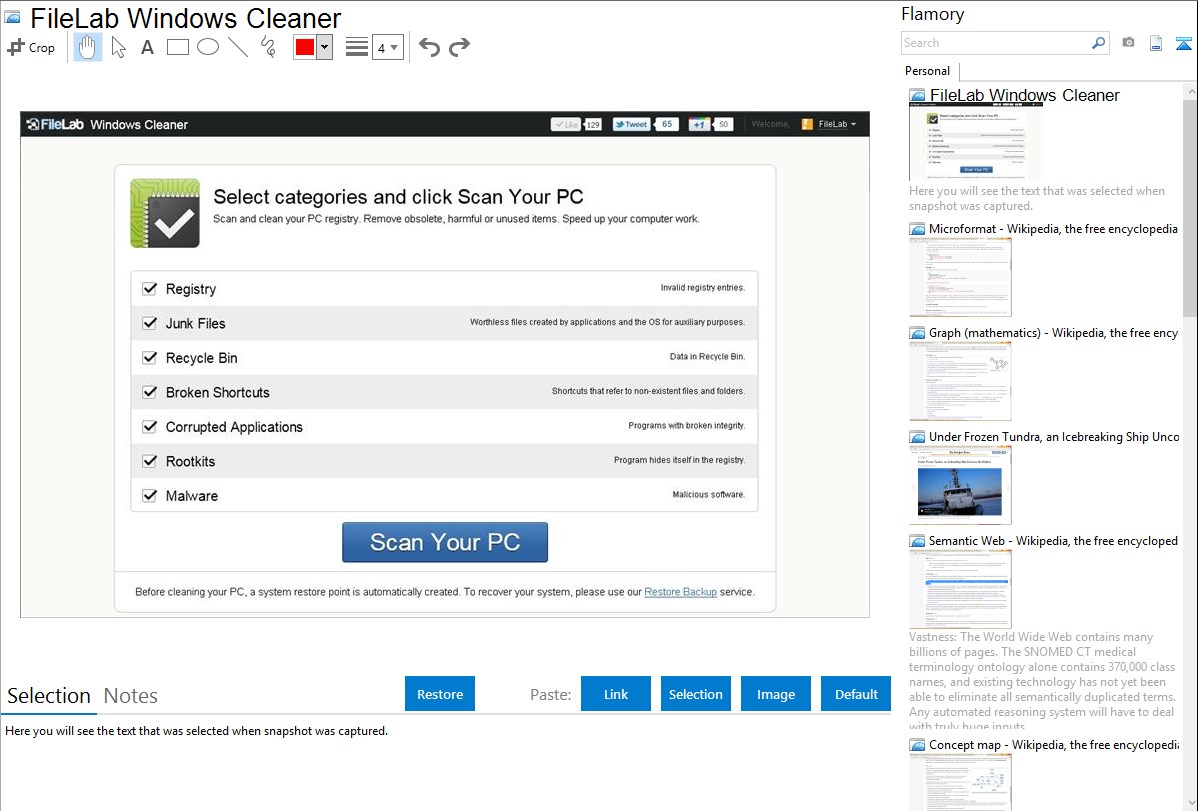Click the line thickness icon

tap(356, 47)
